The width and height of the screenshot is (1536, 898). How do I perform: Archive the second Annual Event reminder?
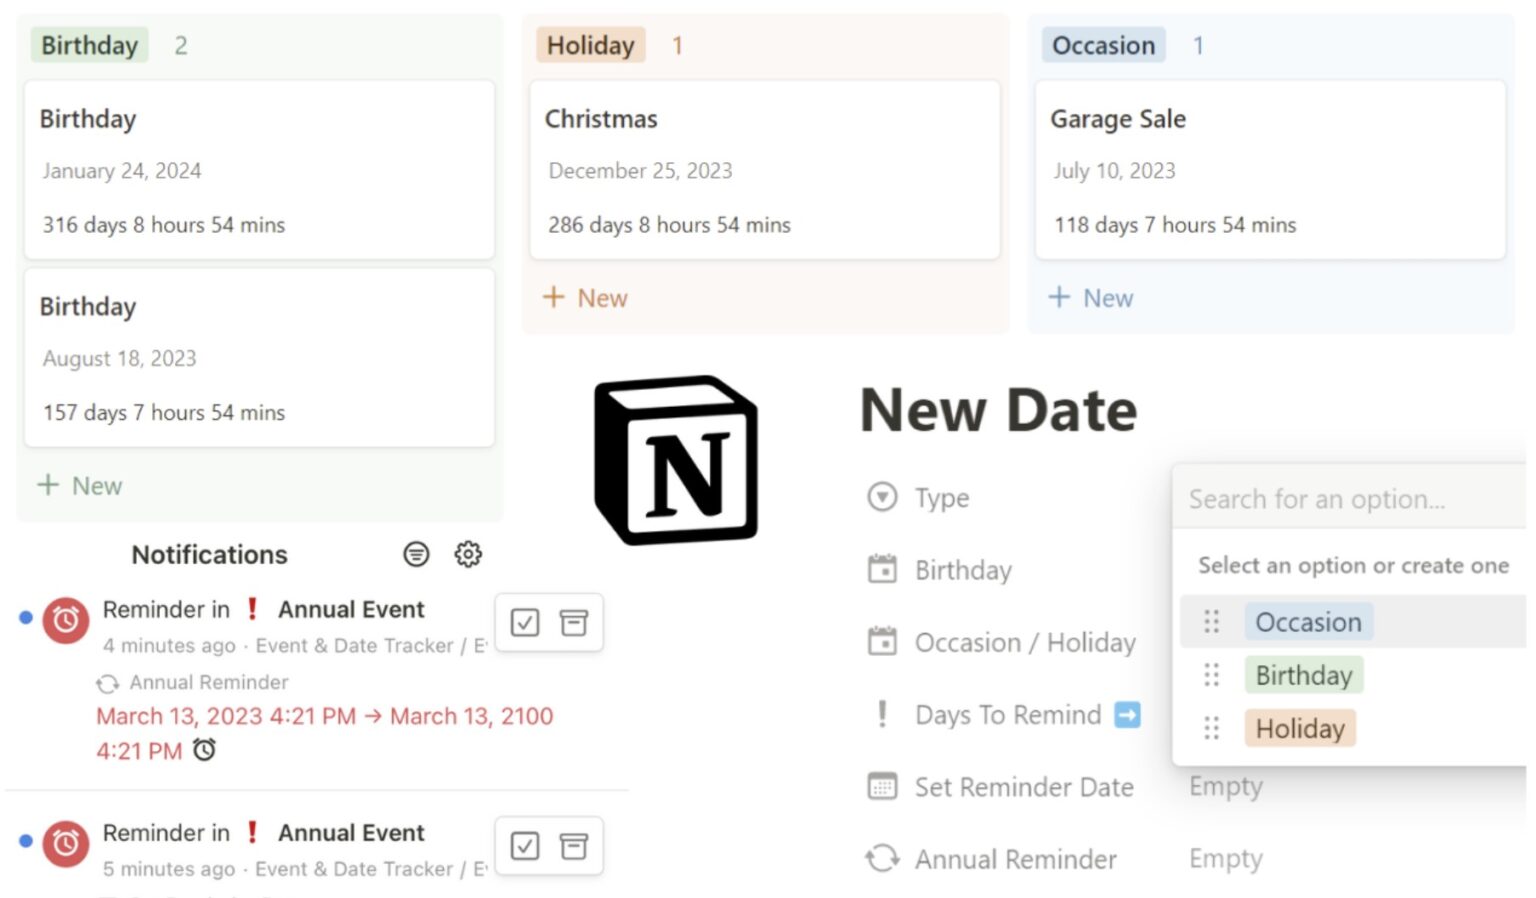[x=574, y=846]
